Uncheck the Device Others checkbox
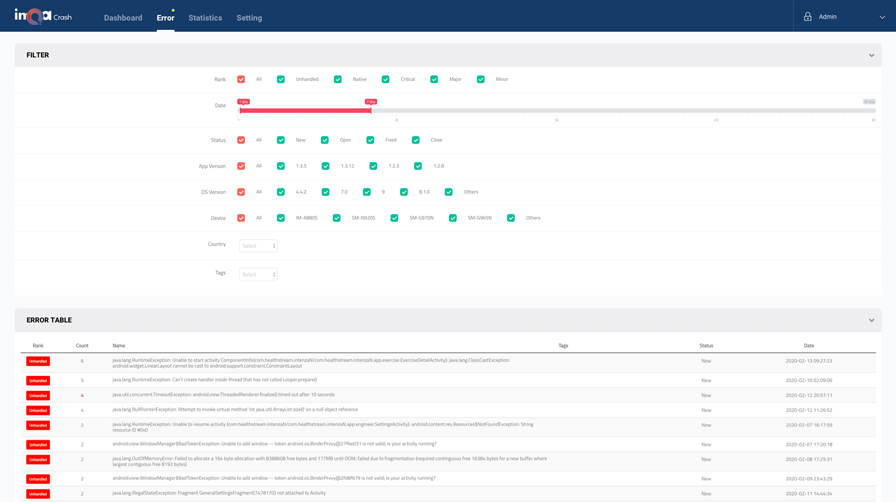 click(511, 218)
